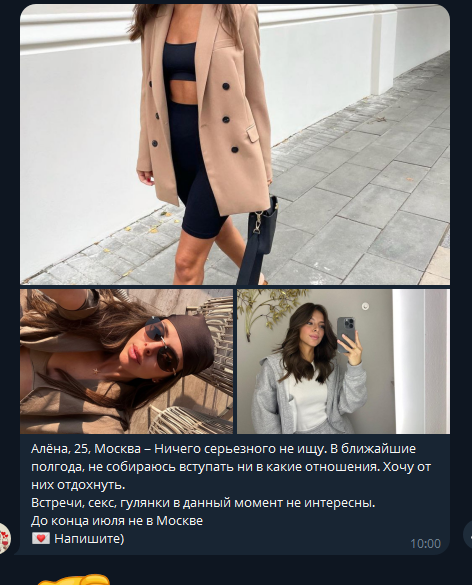This screenshot has width=472, height=585.
Task: Click the phone held in the mirror selfie
Action: point(346,334)
